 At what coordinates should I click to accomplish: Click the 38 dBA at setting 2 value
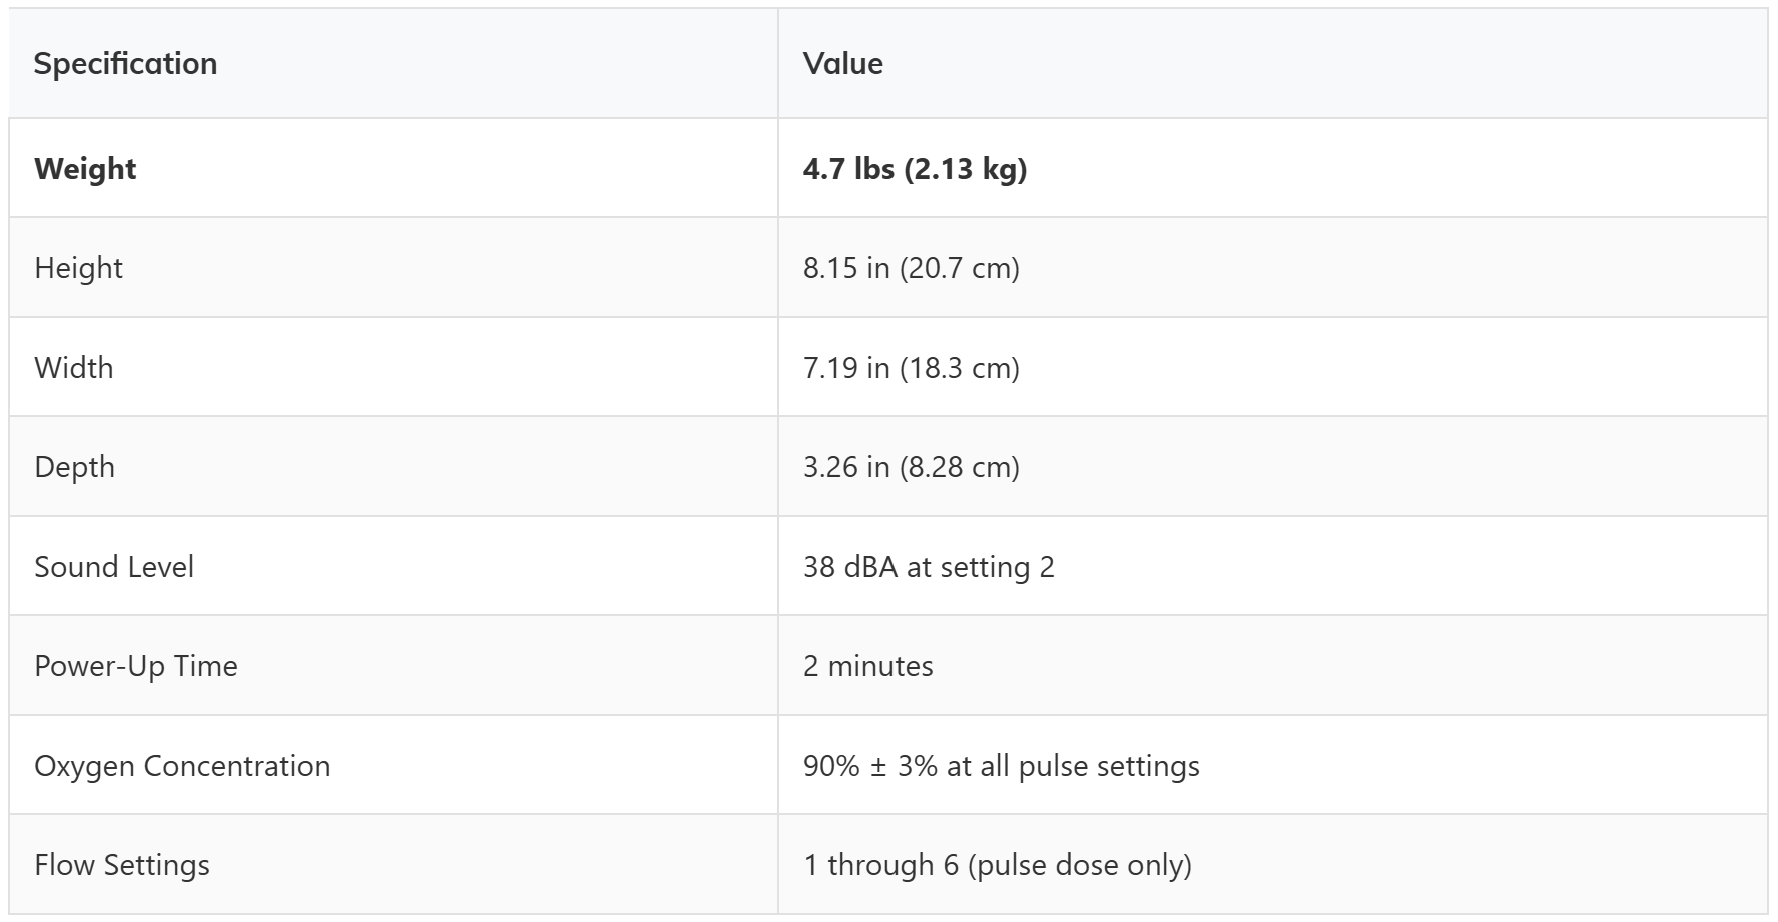pos(928,567)
